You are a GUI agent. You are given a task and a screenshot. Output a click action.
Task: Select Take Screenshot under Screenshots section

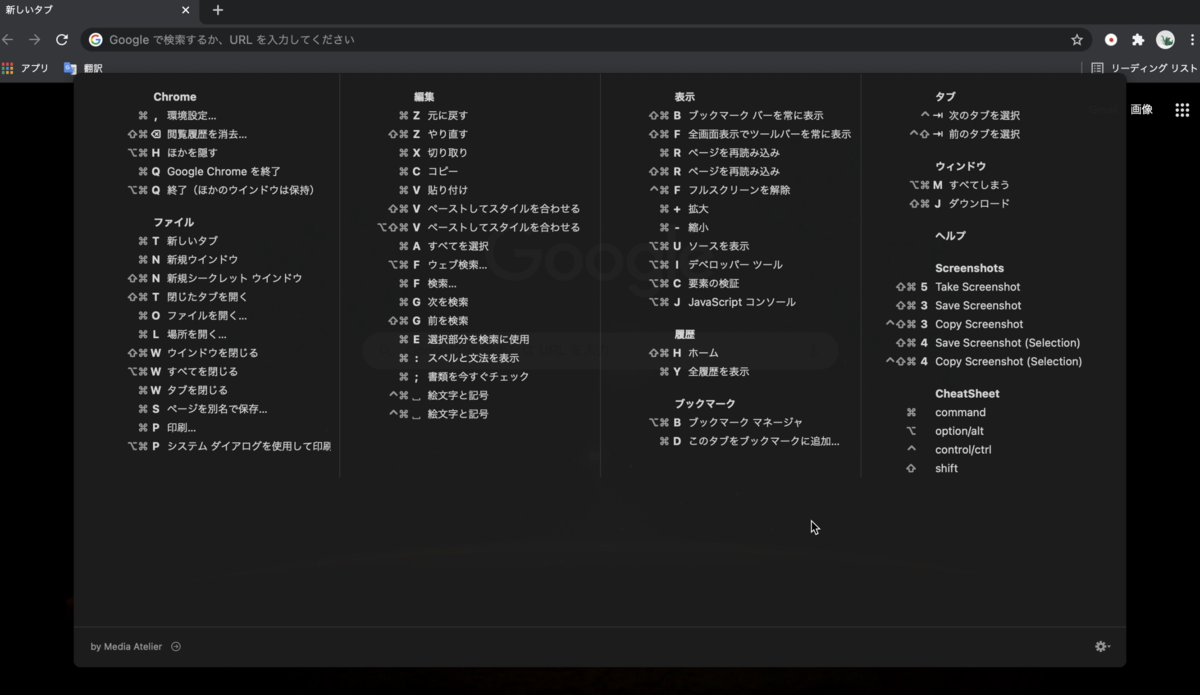coord(977,287)
